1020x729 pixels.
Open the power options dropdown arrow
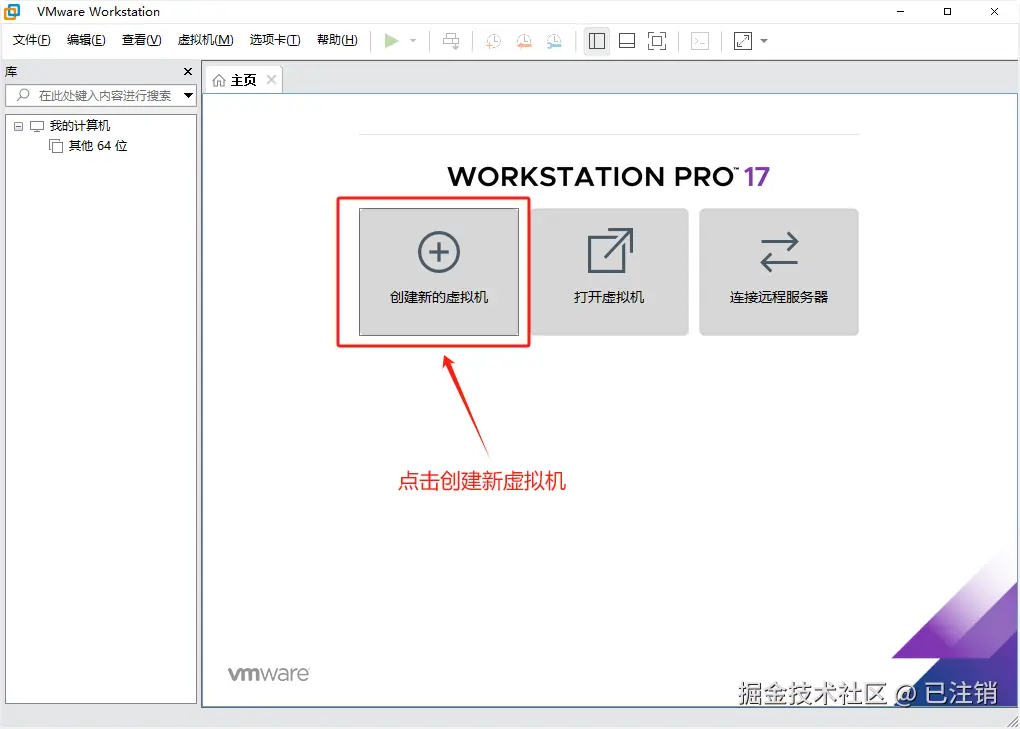413,41
